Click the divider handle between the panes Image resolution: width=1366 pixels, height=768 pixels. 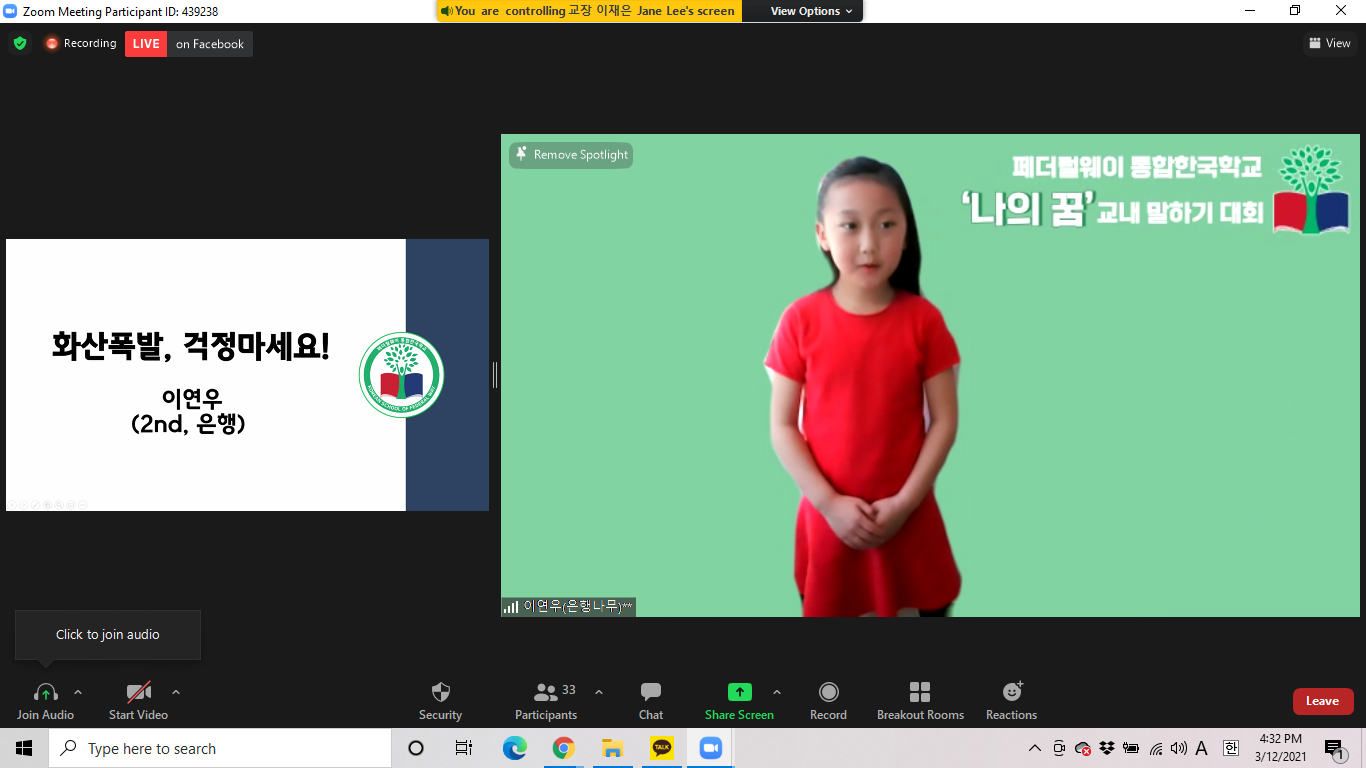point(495,375)
